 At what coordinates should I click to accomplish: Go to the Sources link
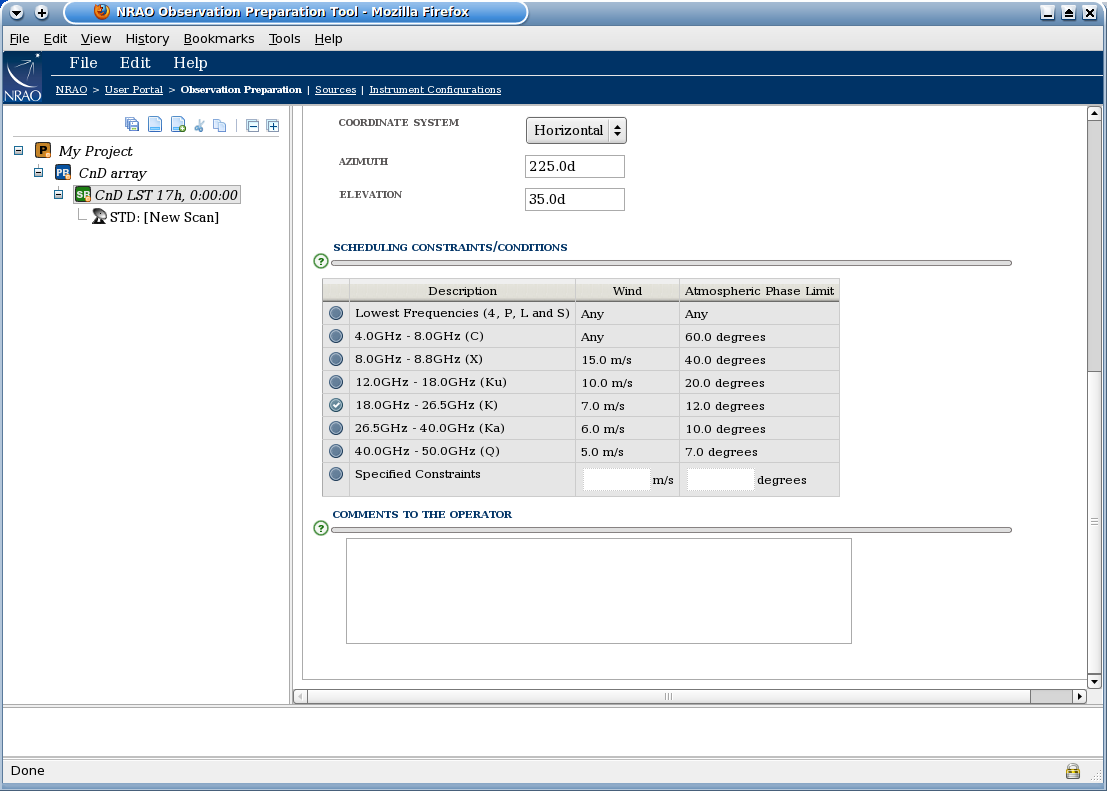click(335, 89)
